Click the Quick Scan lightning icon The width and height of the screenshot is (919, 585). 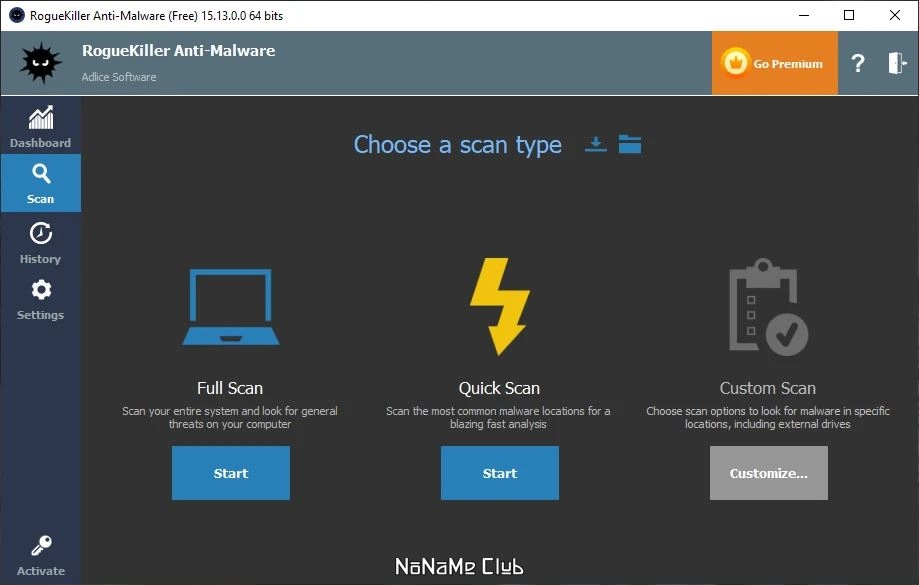point(499,306)
